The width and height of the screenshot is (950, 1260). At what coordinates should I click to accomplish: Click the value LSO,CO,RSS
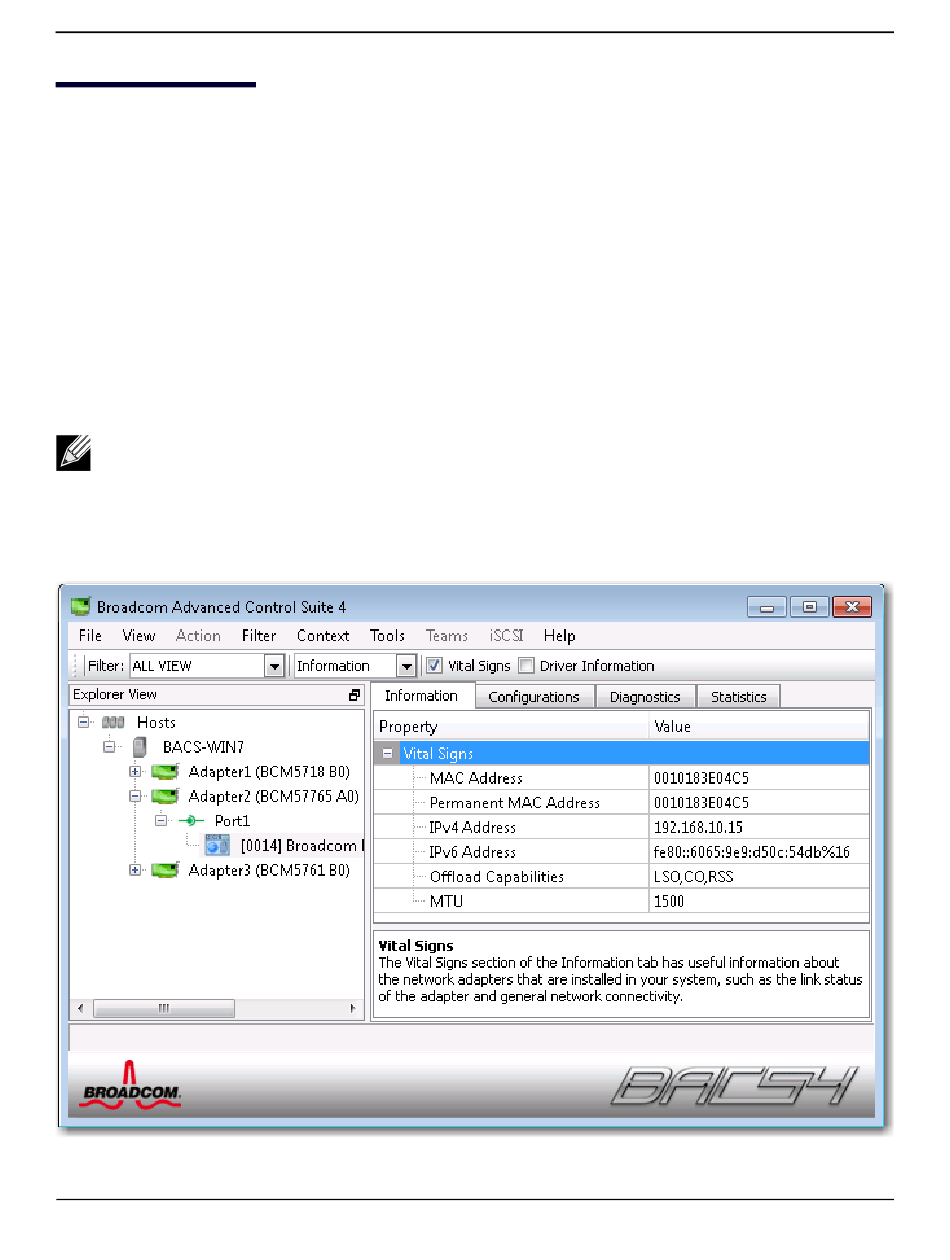pos(691,877)
